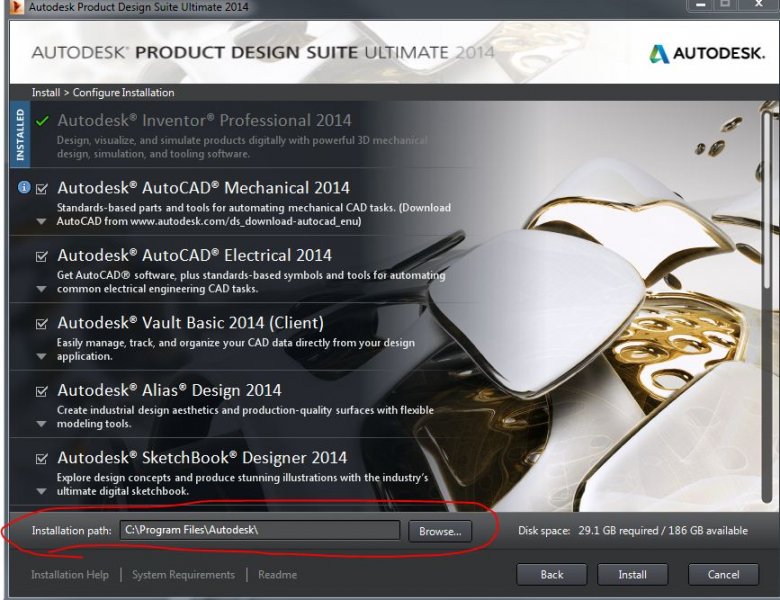Screen dimensions: 780x600
Task: Select the Autodesk AutoCAD Mechanical 2014 title
Action: (x=203, y=188)
